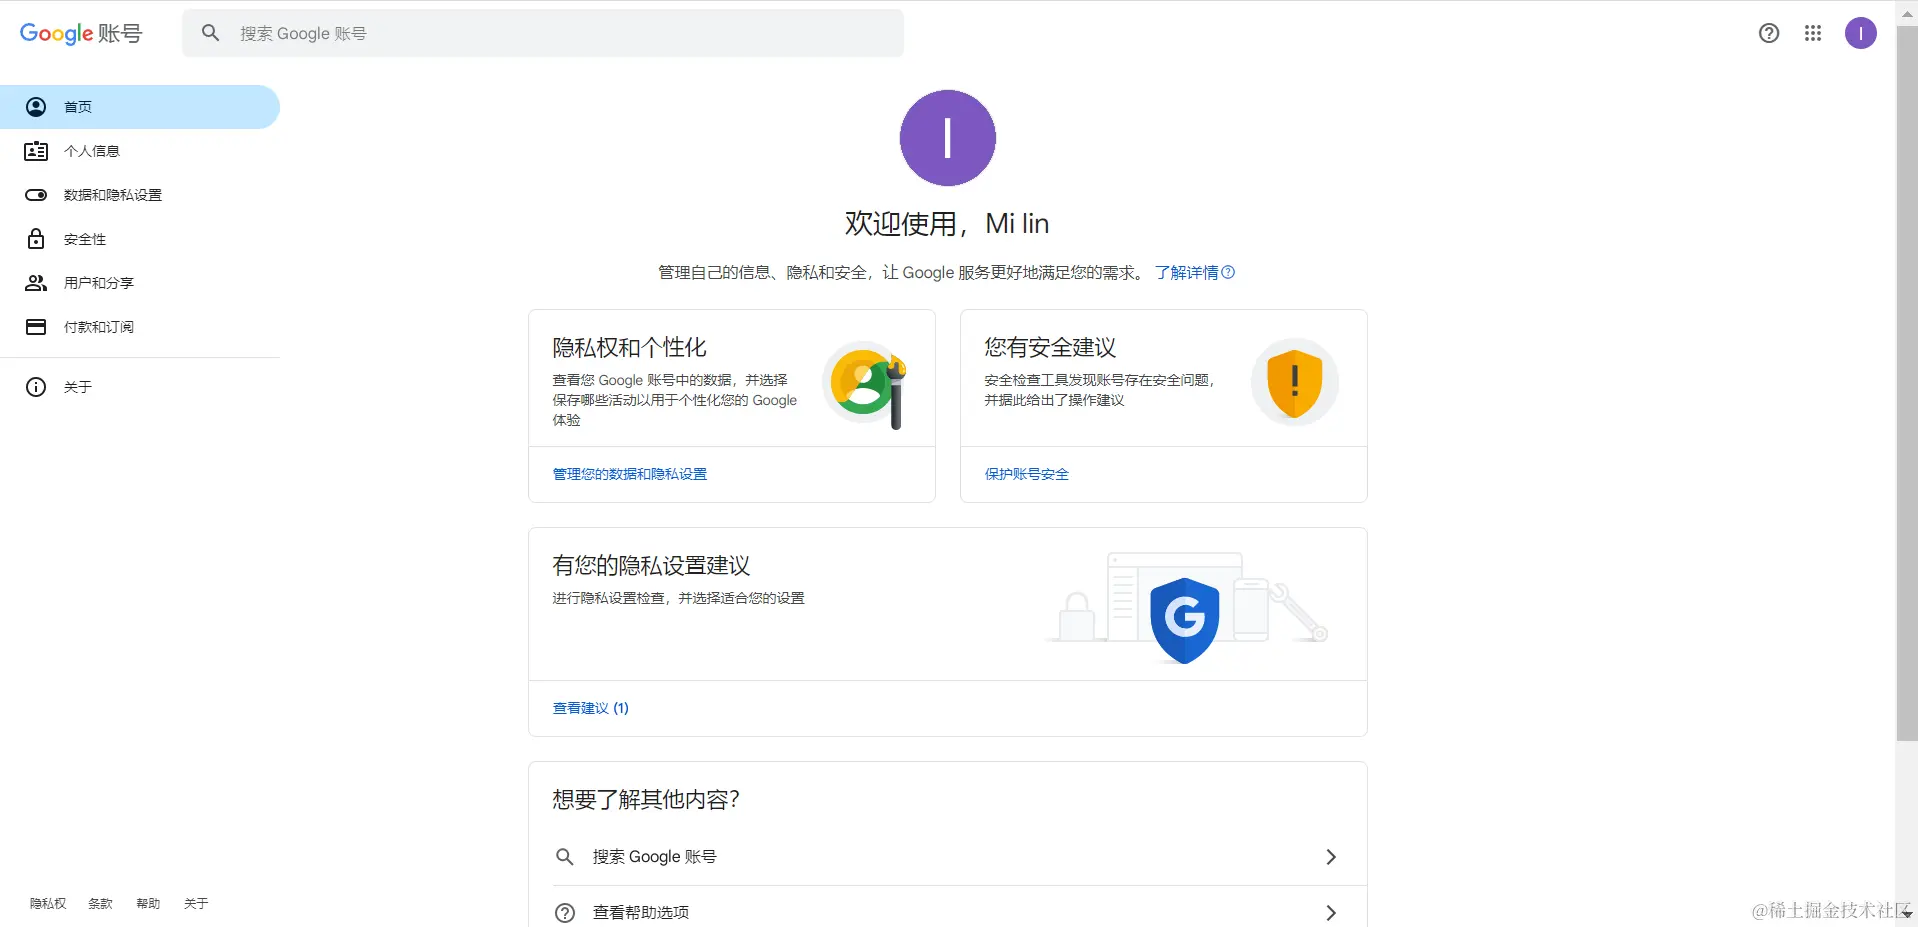The height and width of the screenshot is (927, 1918).
Task: Click the question mark icon beside 查看帮助选项
Action: click(565, 913)
